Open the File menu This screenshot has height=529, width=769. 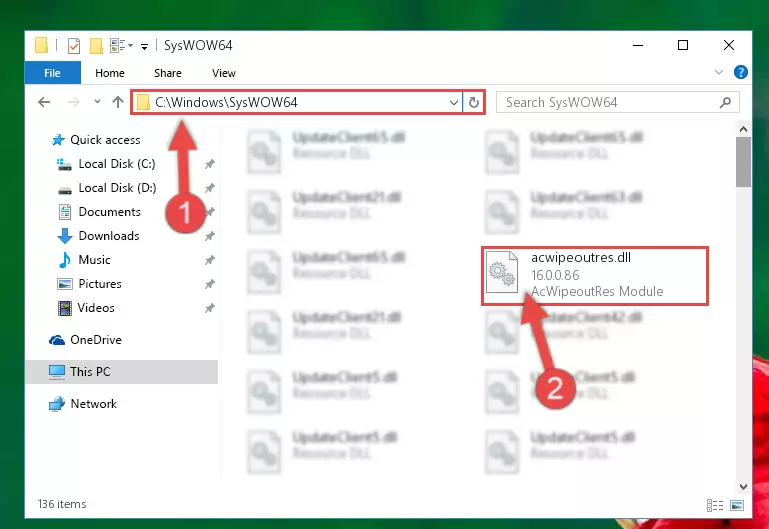point(52,73)
